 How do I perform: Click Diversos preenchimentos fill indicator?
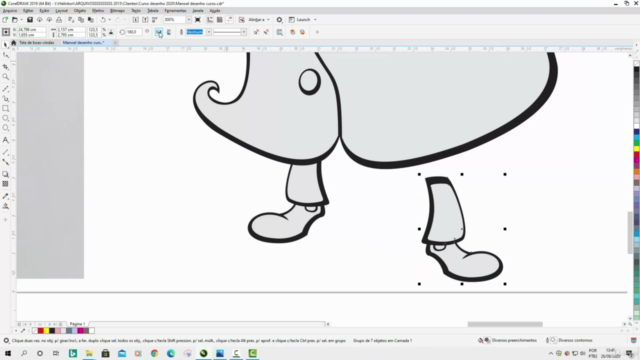507,340
